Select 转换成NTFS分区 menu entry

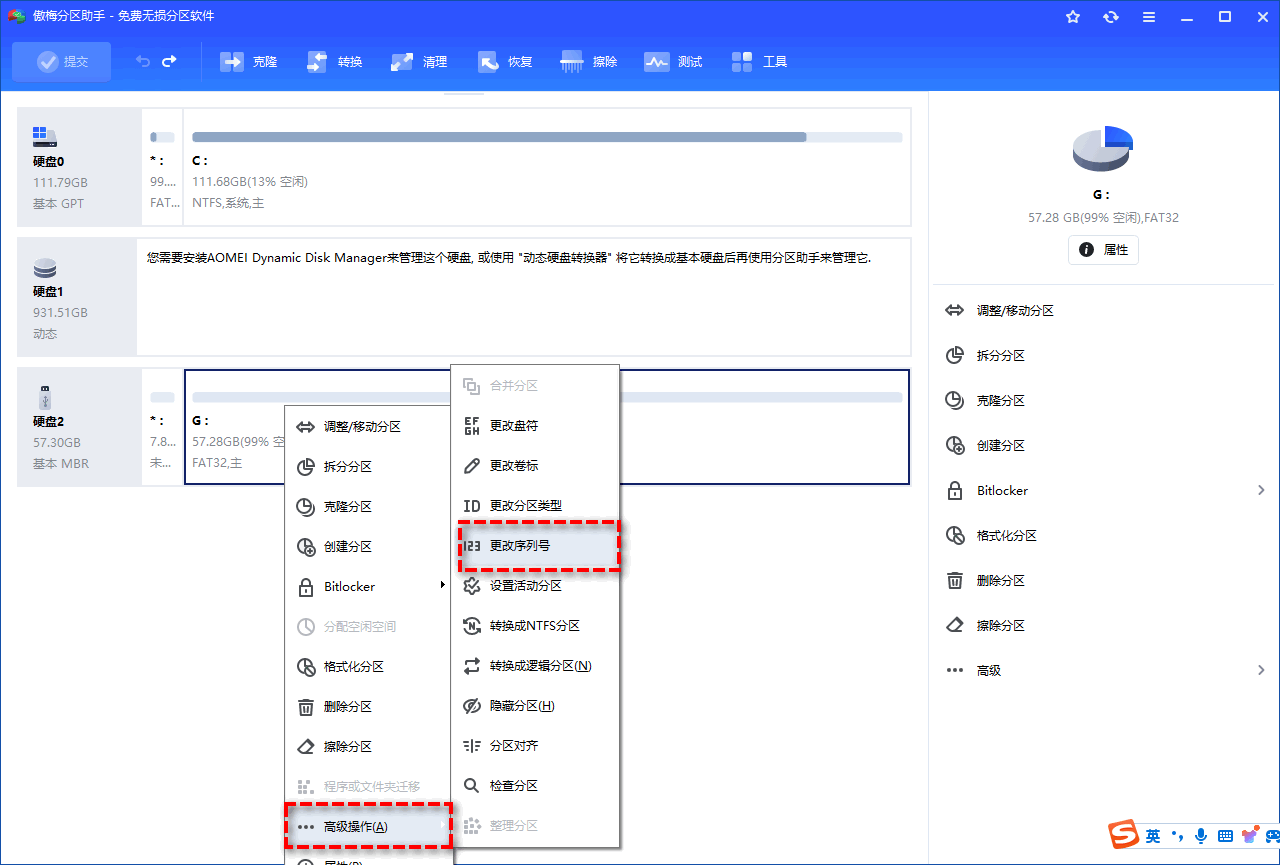pos(534,626)
